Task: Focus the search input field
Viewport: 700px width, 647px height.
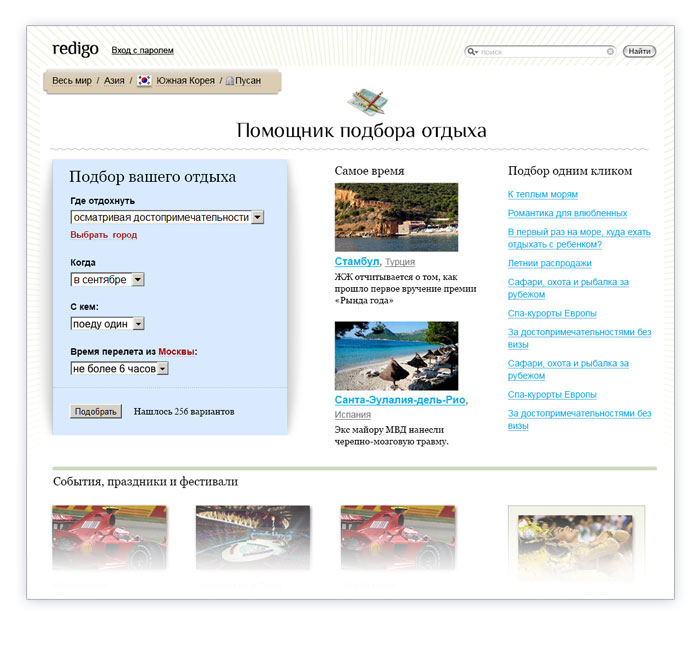Action: (x=540, y=51)
